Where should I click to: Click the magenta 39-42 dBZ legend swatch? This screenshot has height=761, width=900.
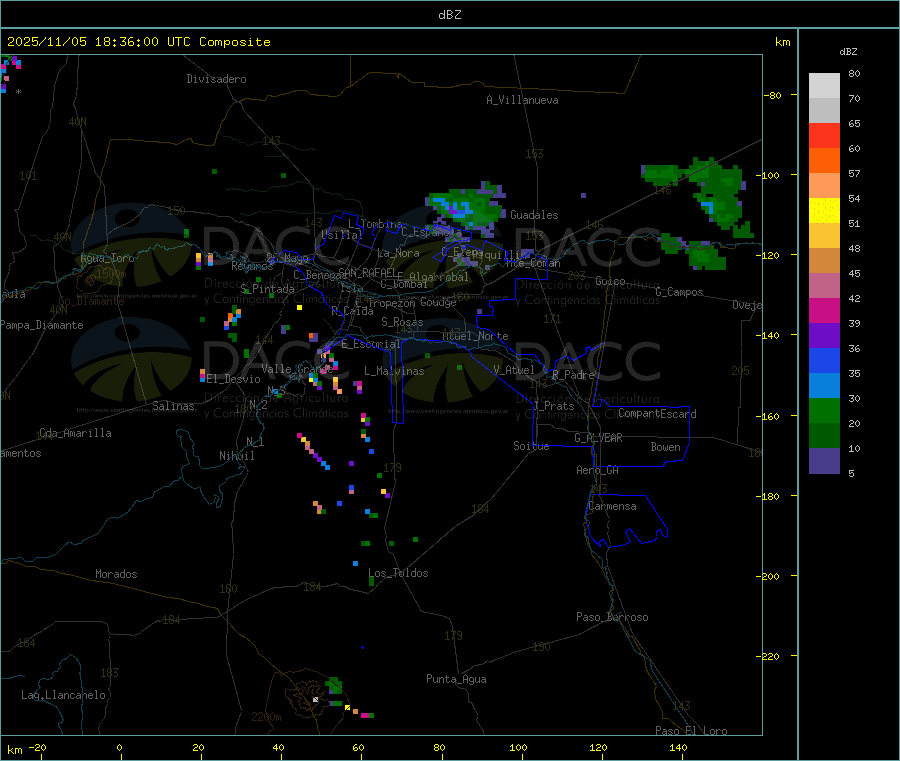tap(824, 310)
